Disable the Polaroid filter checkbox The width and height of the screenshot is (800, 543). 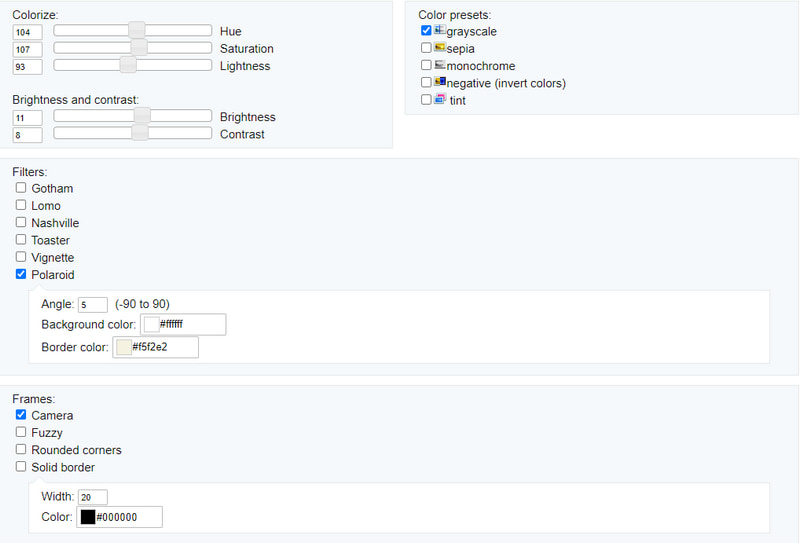[x=21, y=274]
